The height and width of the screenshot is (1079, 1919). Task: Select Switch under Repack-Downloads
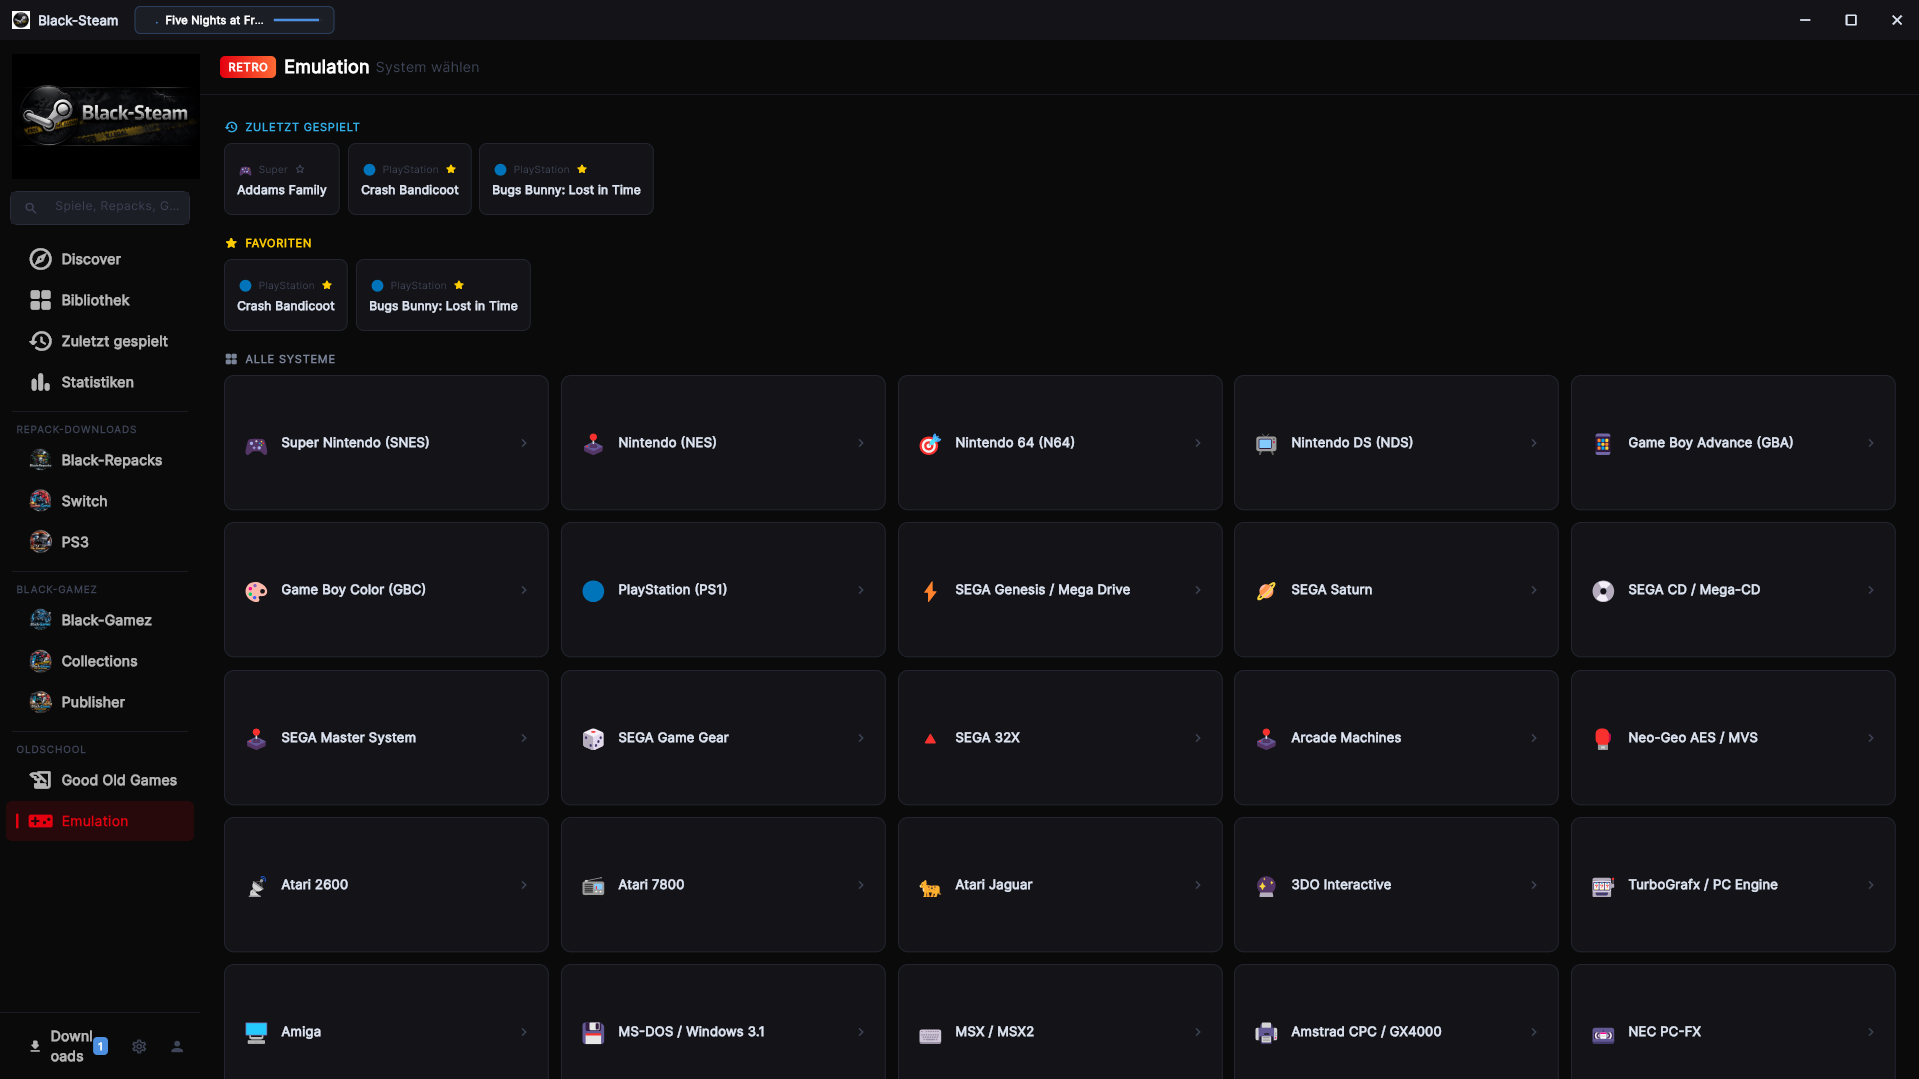pyautogui.click(x=100, y=501)
